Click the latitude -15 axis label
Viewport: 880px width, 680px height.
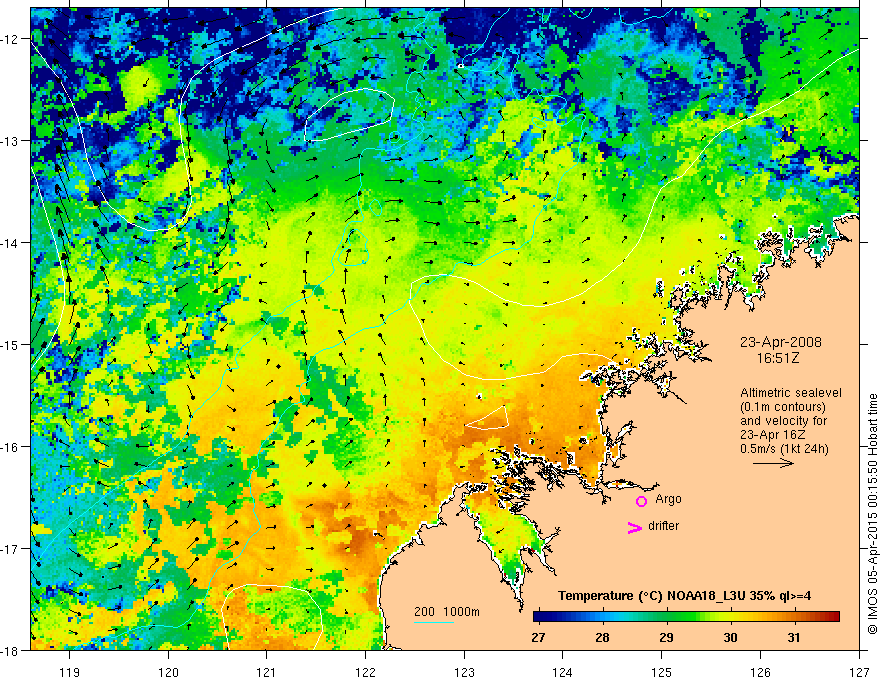10,344
